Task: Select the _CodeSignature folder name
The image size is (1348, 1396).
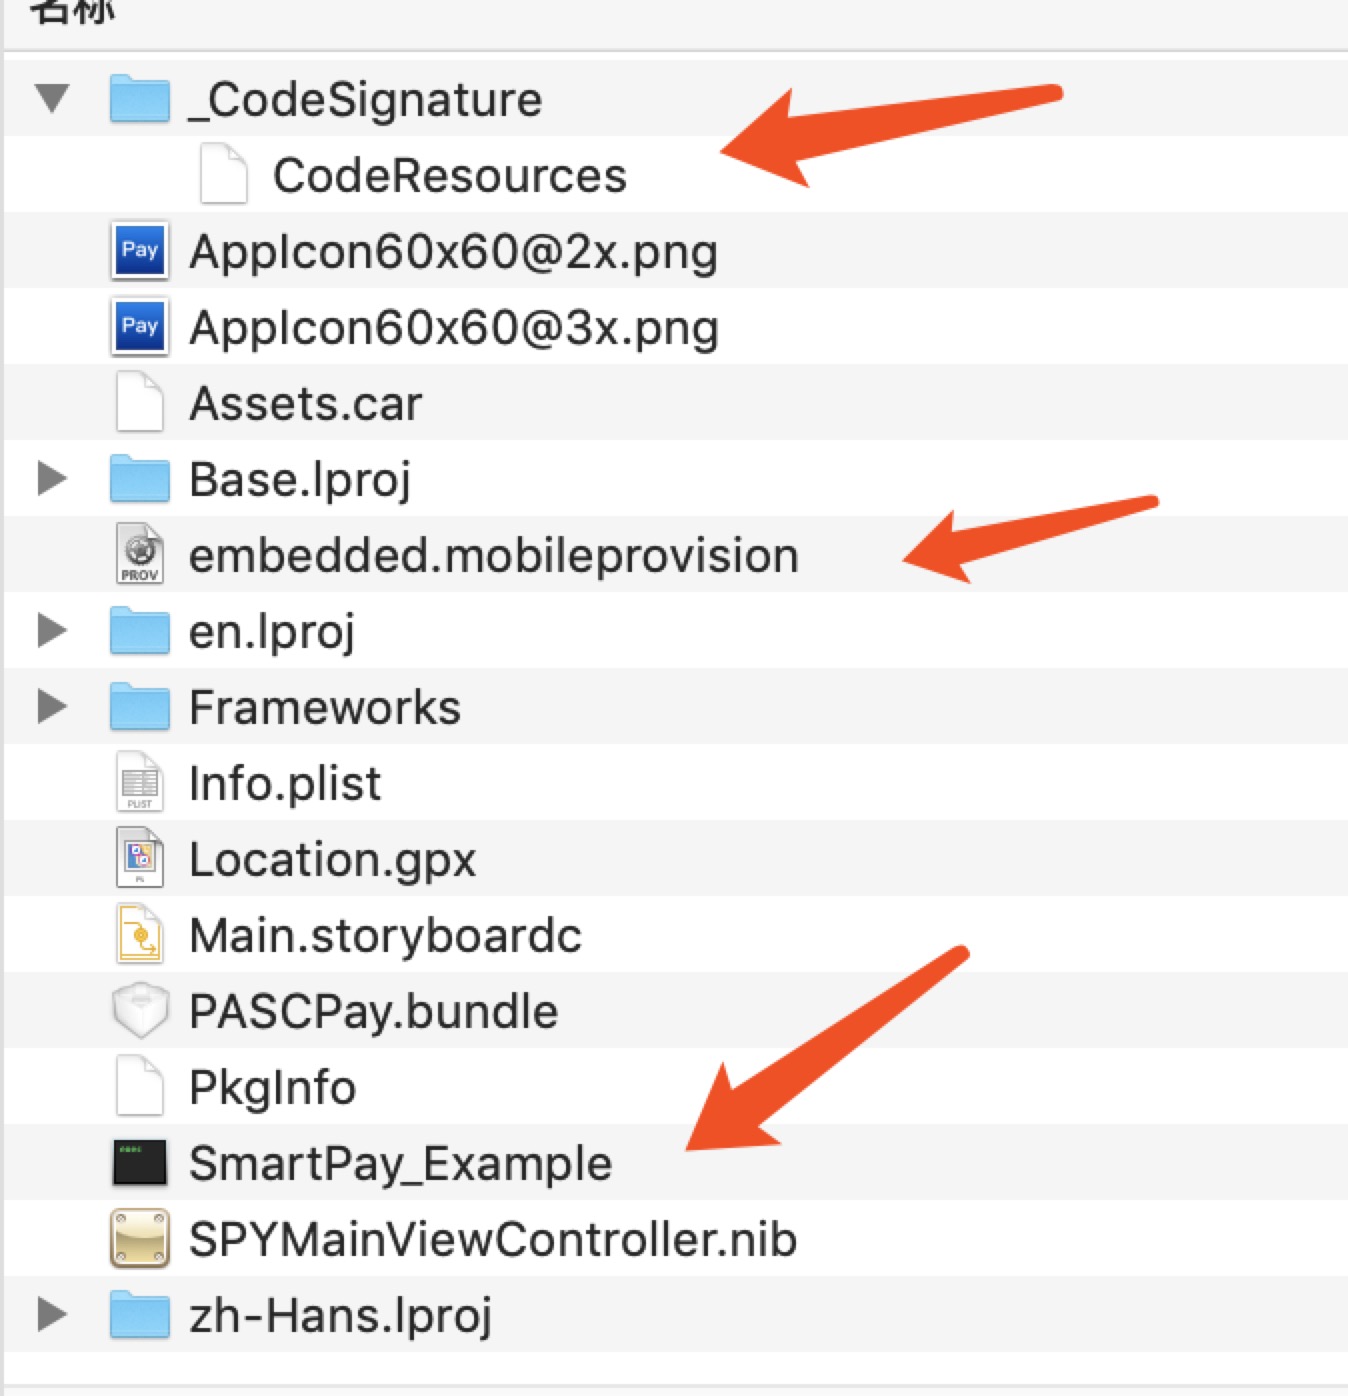Action: 365,100
